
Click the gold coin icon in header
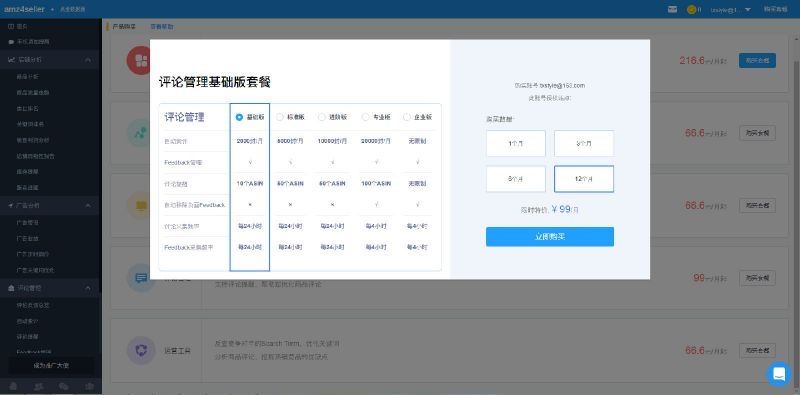pyautogui.click(x=691, y=9)
